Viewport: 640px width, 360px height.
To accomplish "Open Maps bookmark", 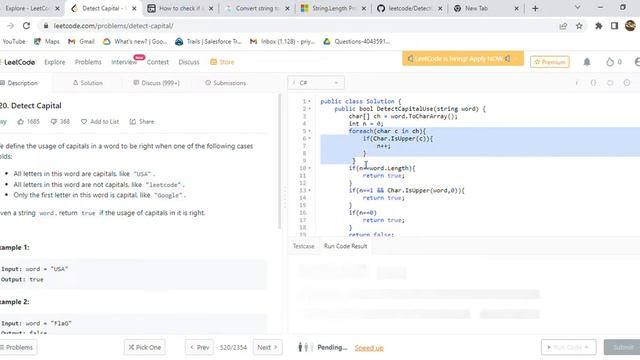I will [47, 42].
